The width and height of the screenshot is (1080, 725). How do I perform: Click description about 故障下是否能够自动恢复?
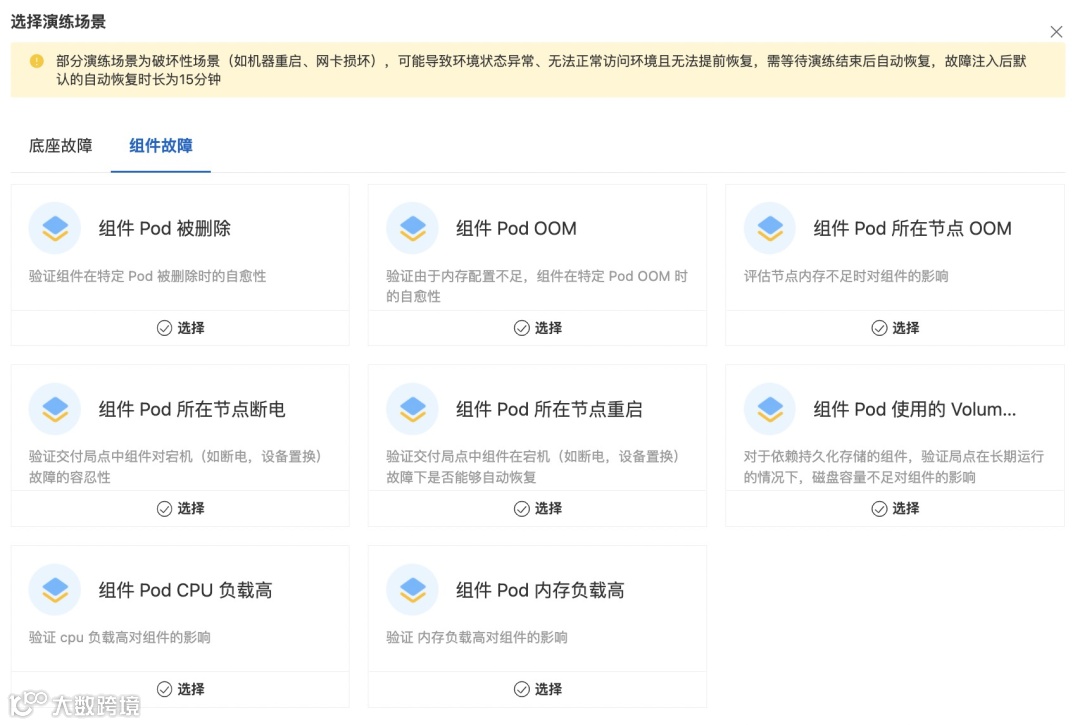534,467
